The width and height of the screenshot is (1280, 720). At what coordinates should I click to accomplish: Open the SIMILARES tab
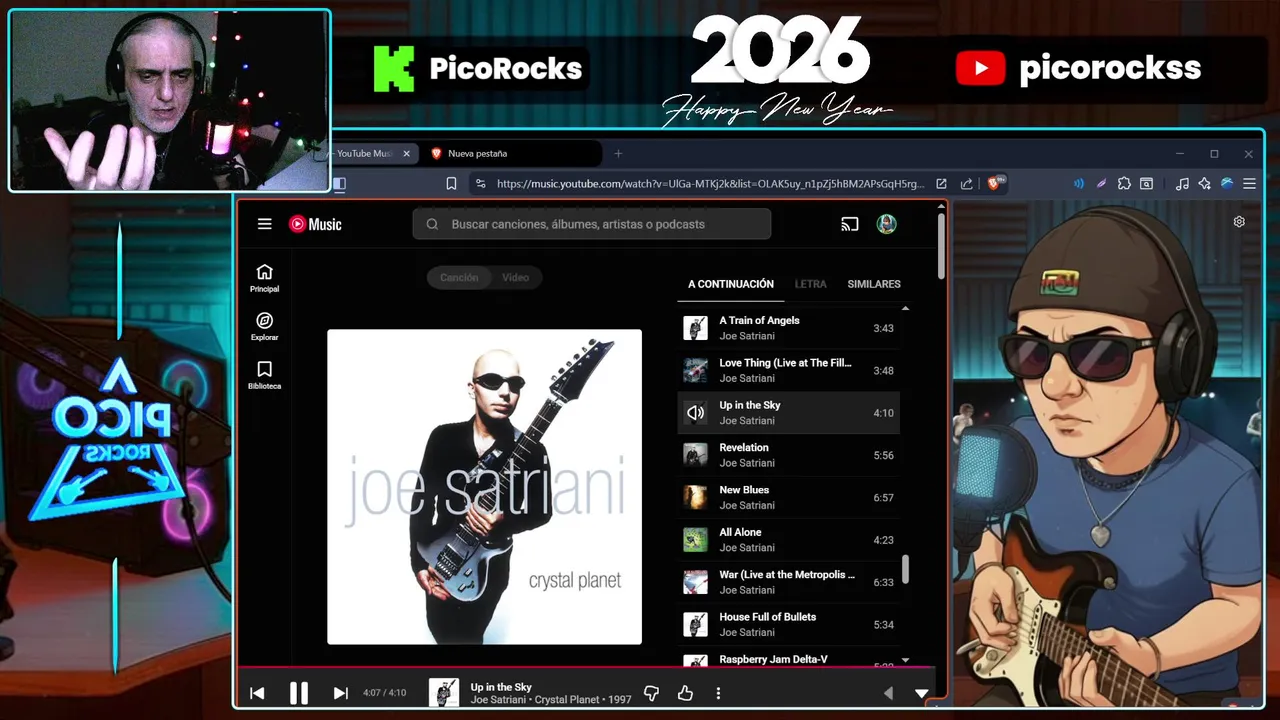click(x=874, y=284)
